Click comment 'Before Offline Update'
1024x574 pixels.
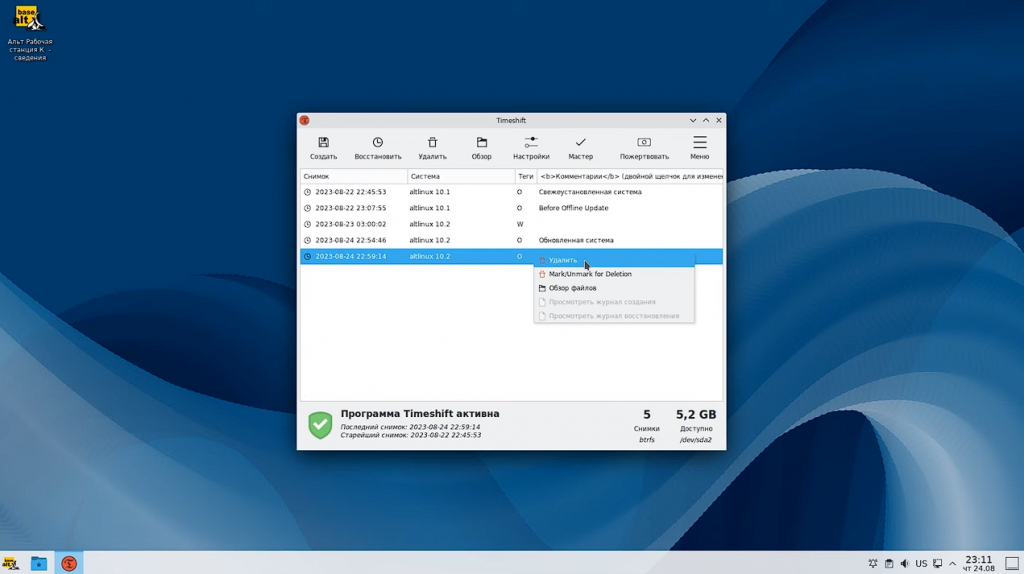pyautogui.click(x=573, y=208)
